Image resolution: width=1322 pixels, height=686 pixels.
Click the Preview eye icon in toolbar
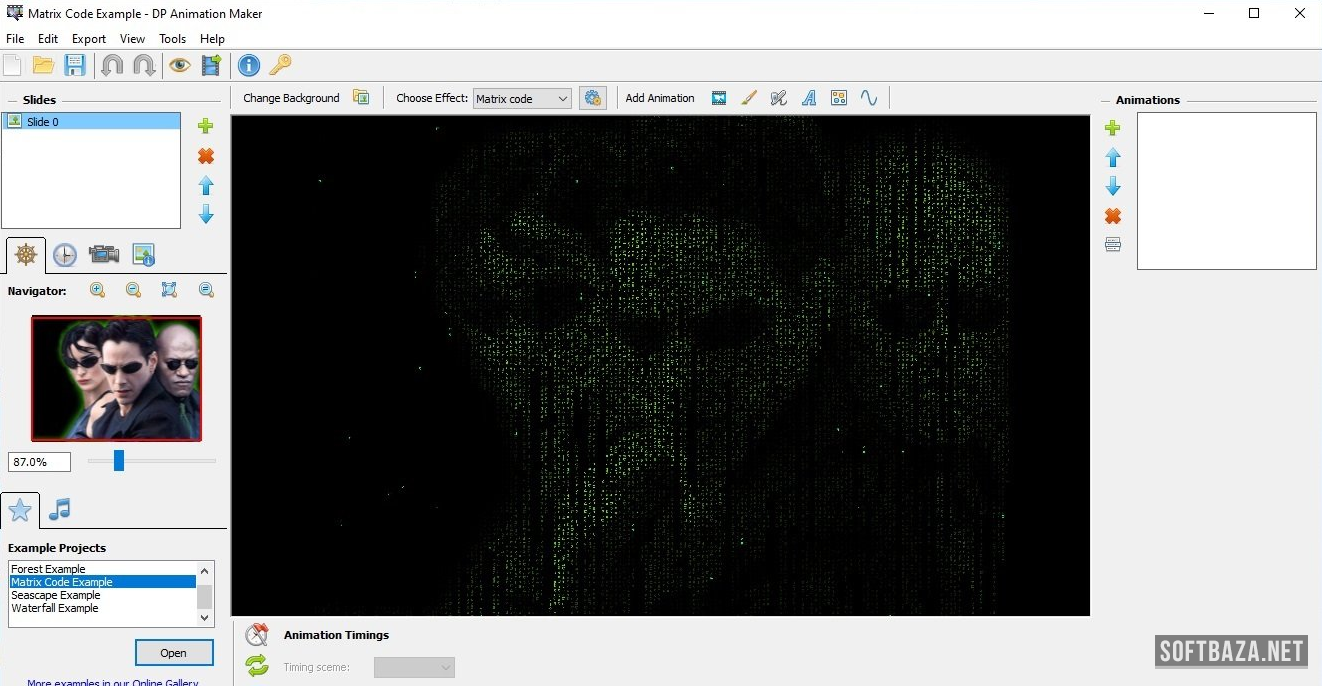coord(179,66)
